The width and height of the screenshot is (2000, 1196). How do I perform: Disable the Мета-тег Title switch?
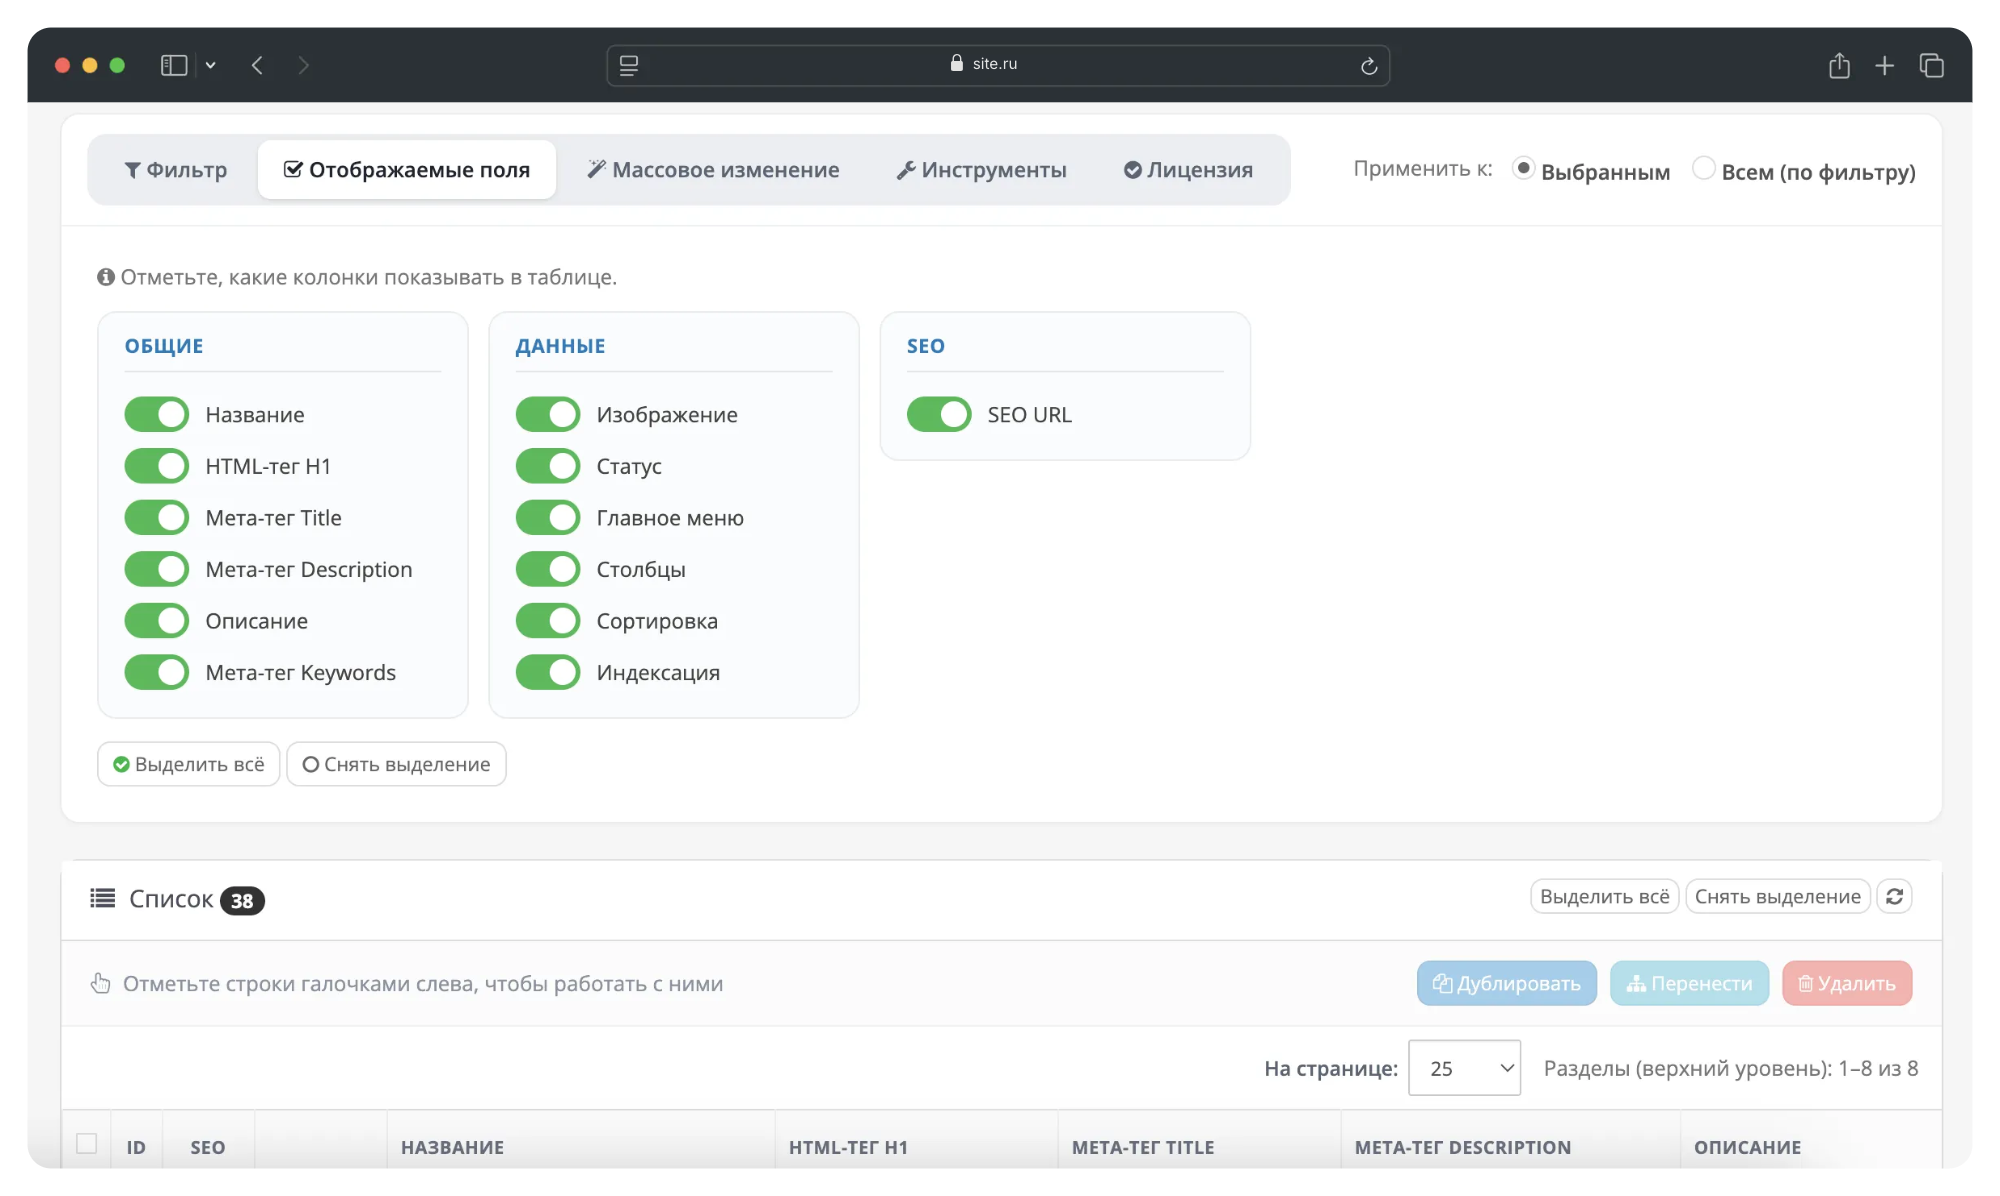tap(157, 518)
